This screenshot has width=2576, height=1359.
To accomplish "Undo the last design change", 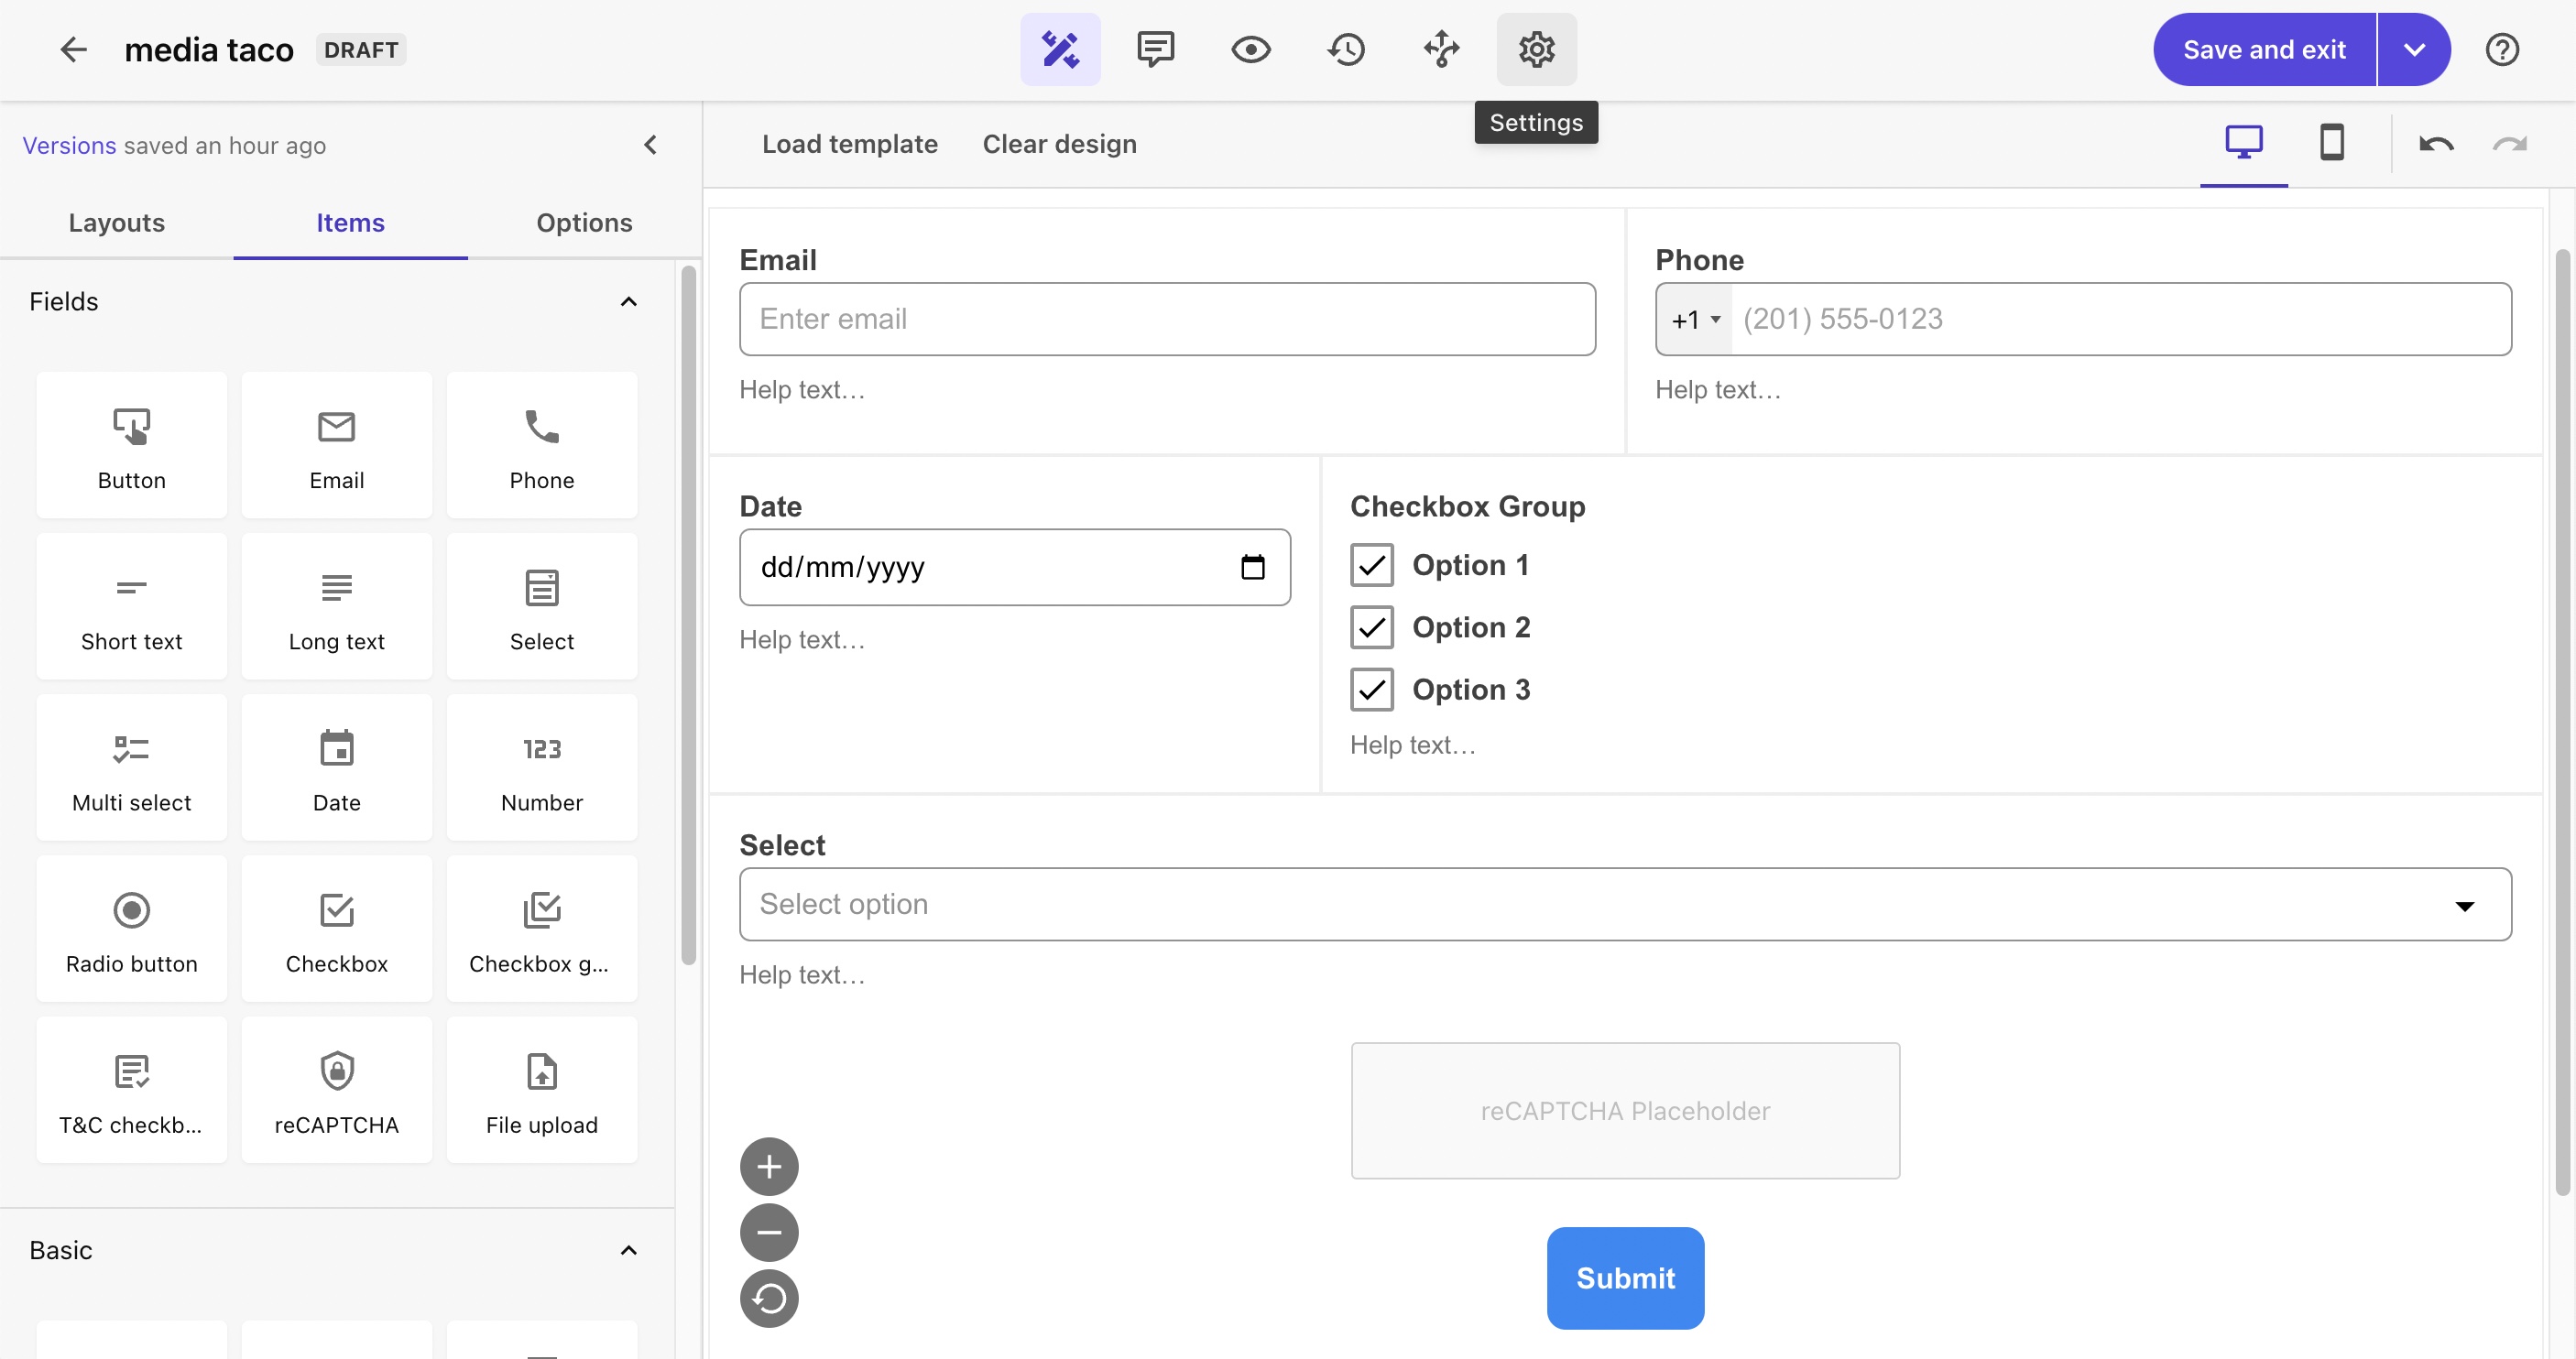I will pyautogui.click(x=2436, y=144).
